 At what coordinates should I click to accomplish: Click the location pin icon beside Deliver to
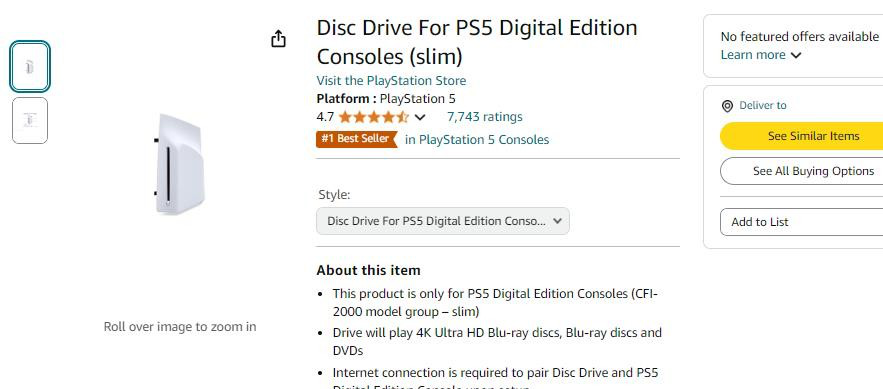727,106
